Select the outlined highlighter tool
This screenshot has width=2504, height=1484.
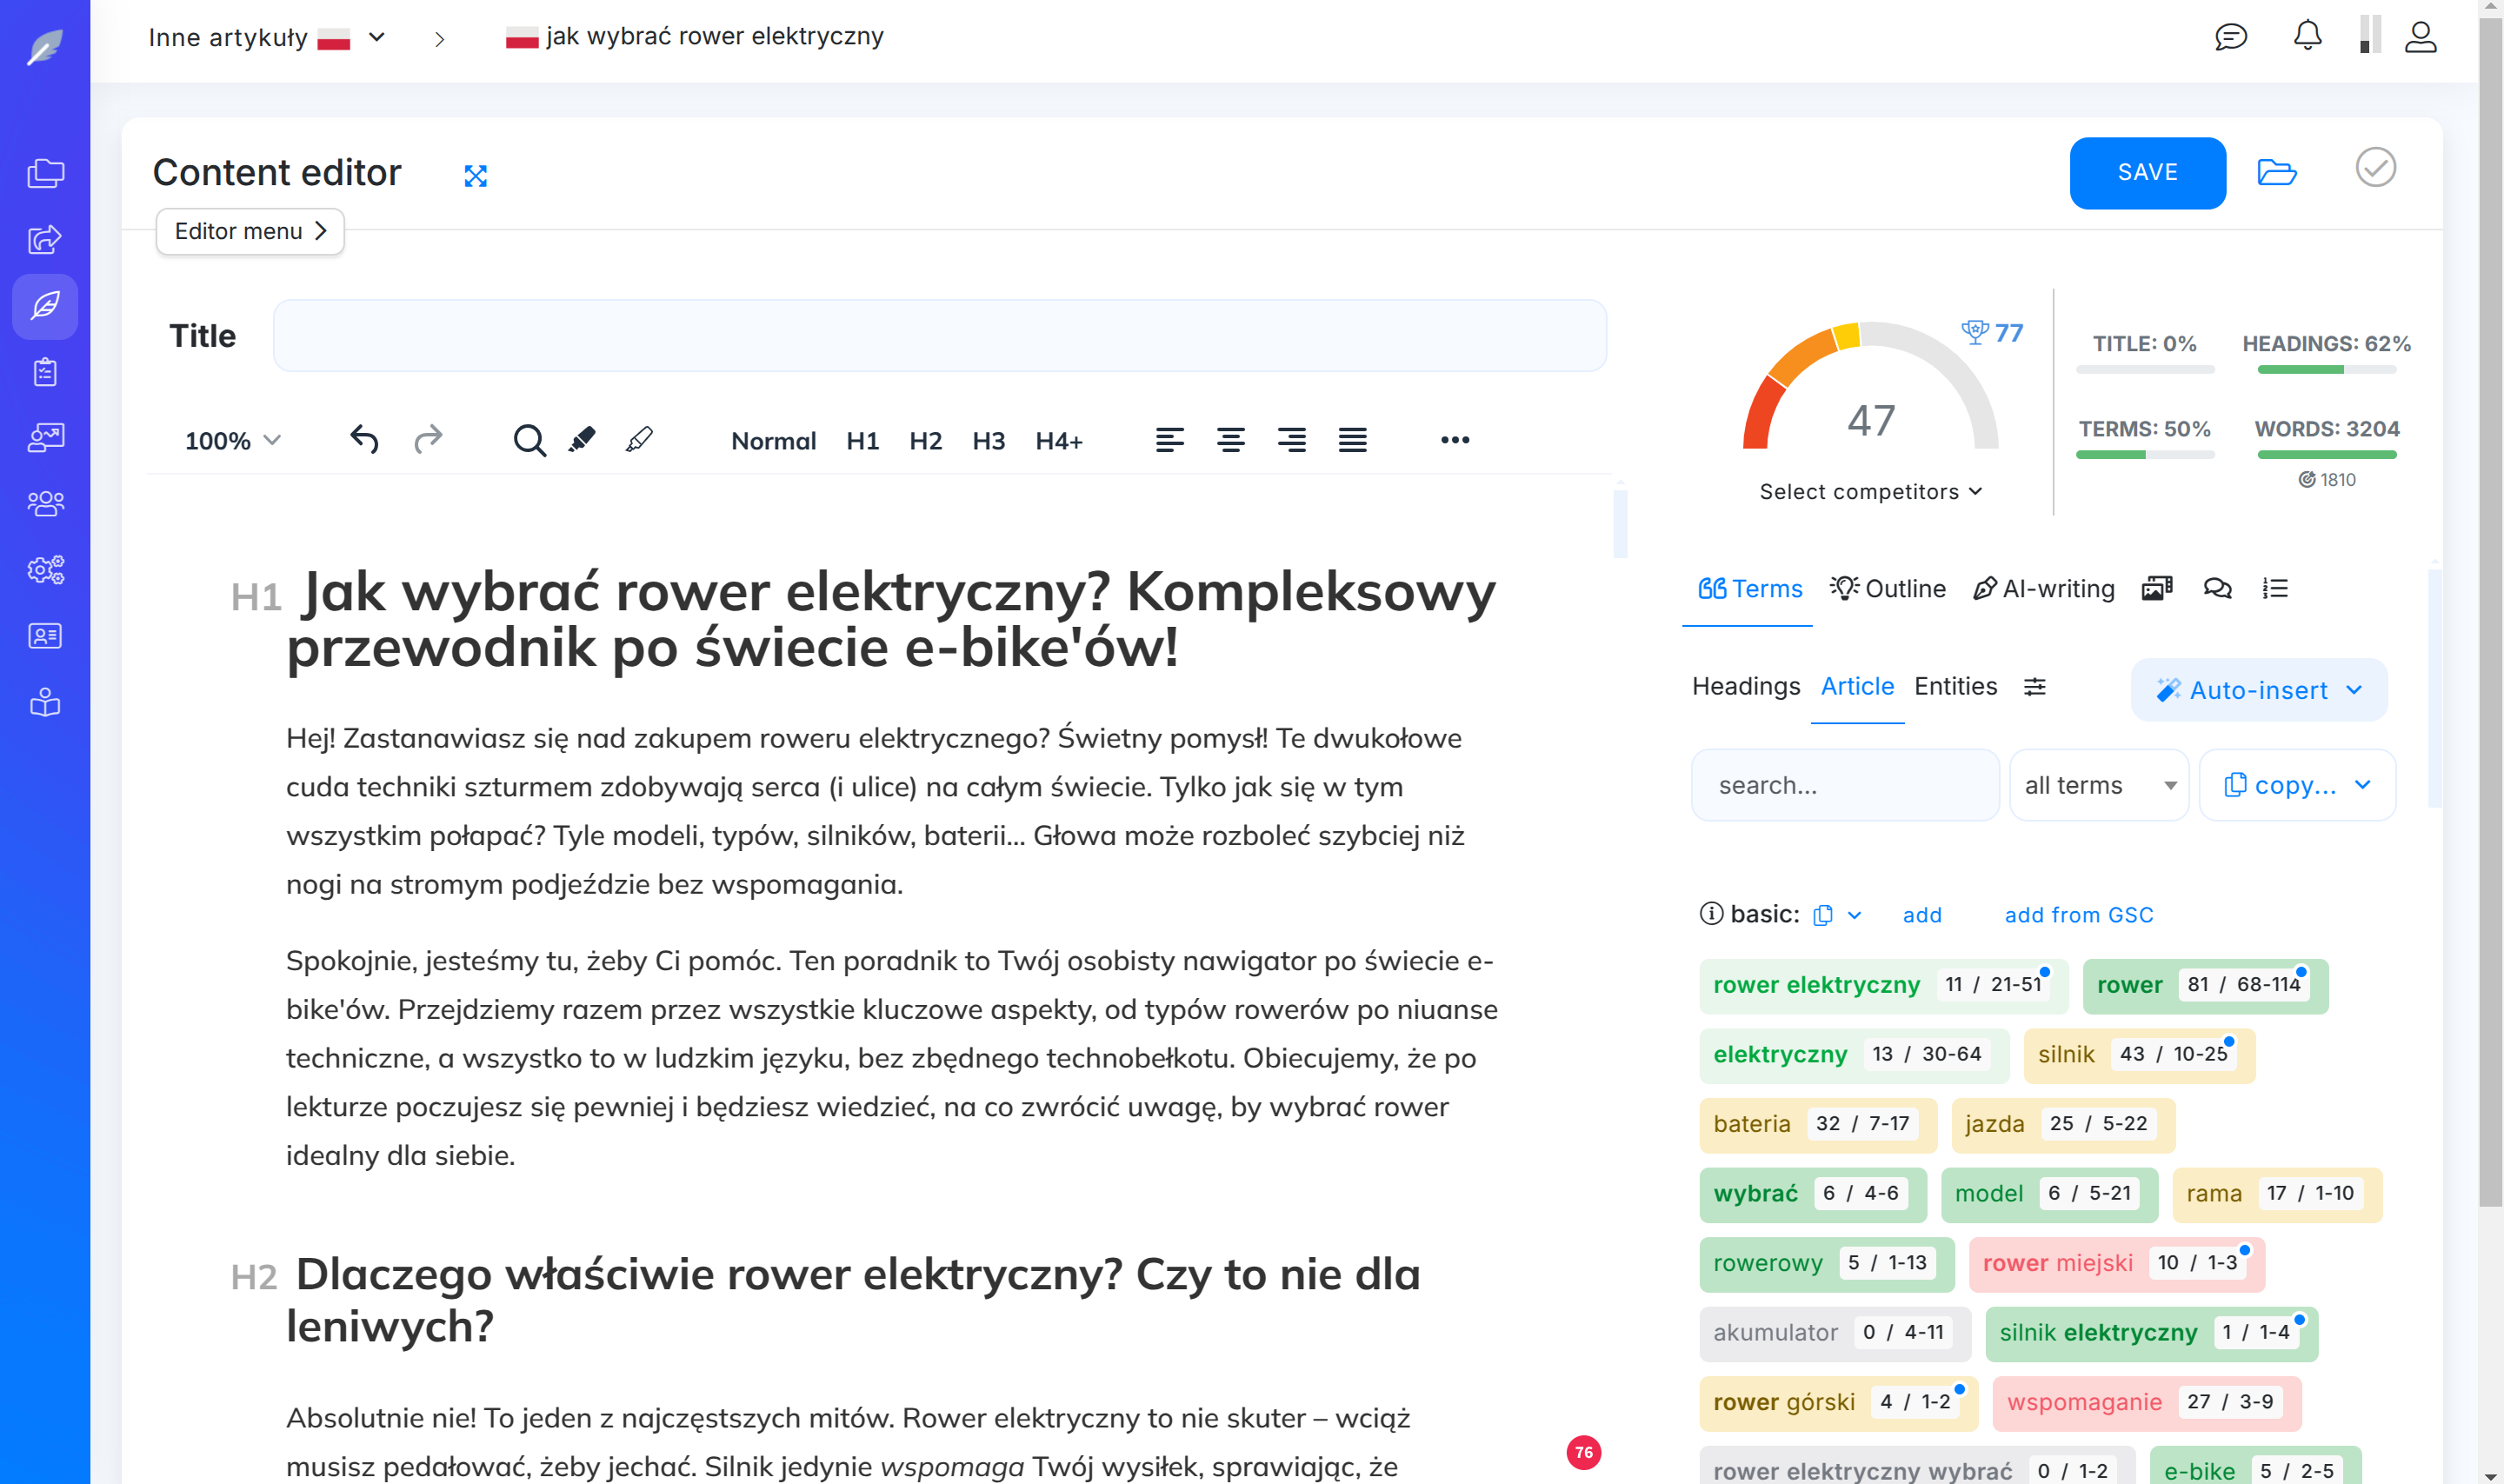click(640, 440)
